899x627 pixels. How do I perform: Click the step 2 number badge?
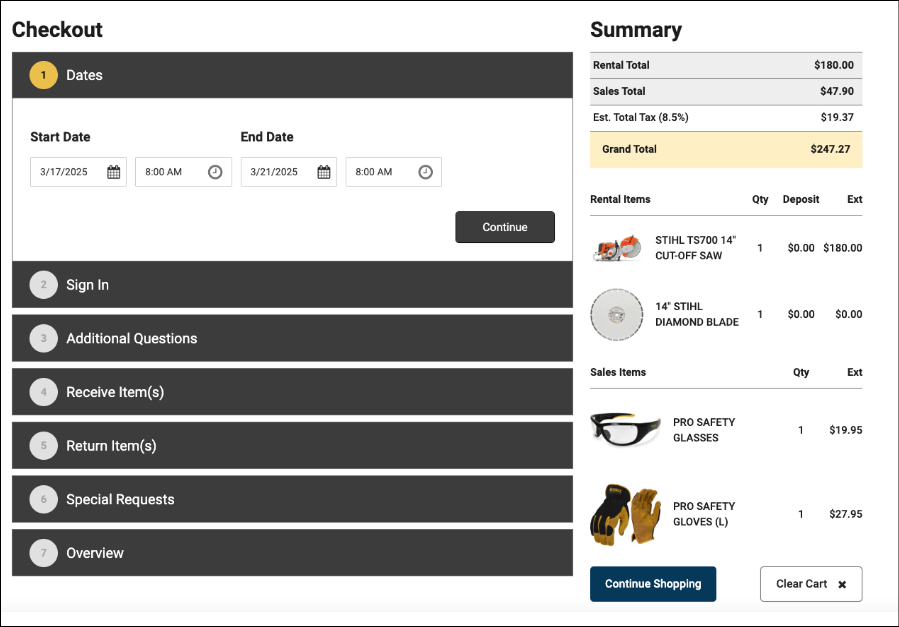44,285
